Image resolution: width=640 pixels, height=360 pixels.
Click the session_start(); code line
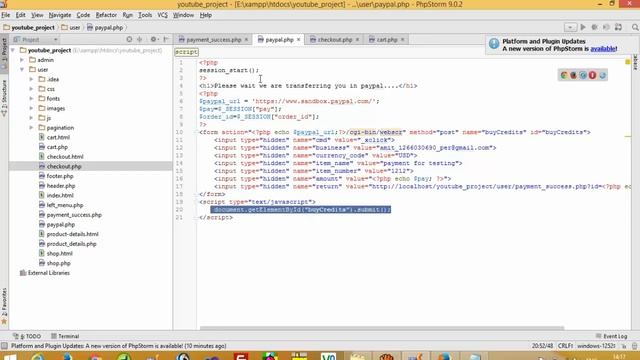click(x=229, y=70)
